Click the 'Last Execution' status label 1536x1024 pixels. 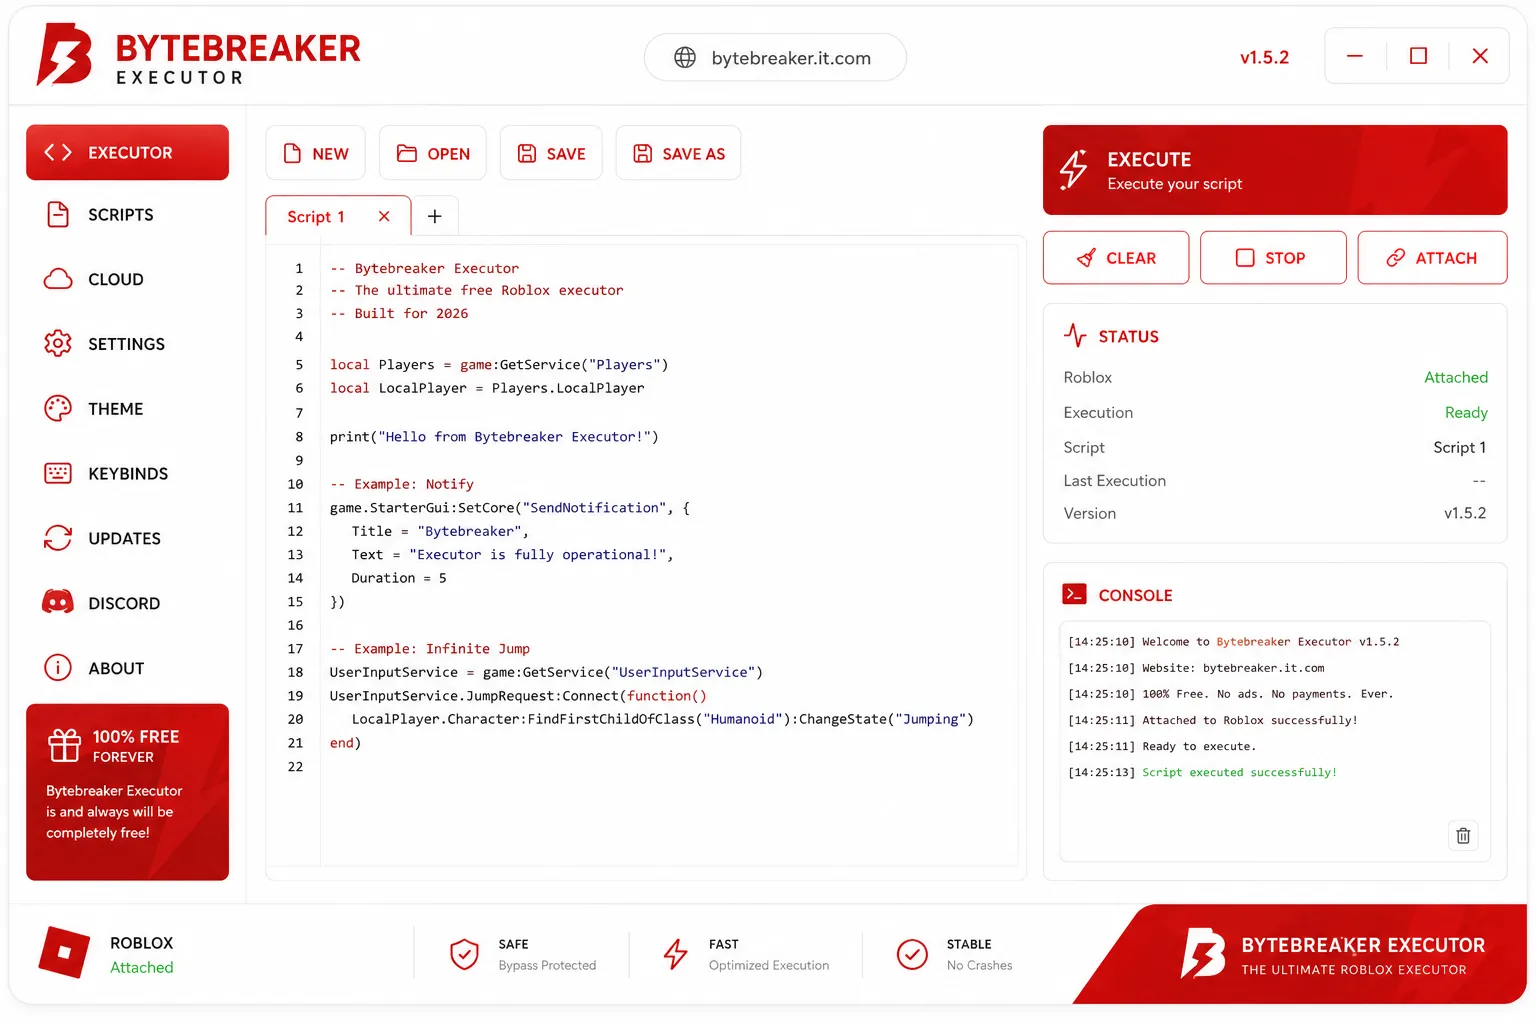(x=1114, y=480)
